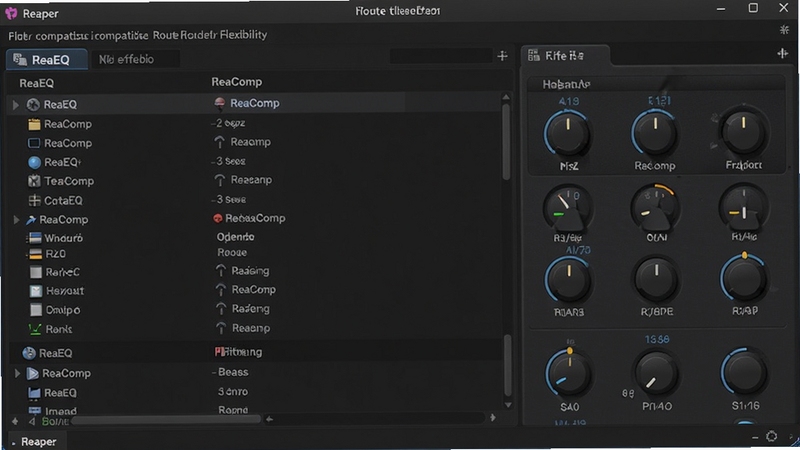The image size is (800, 450).
Task: Click the OtAI knob with the orange arc
Action: point(655,208)
